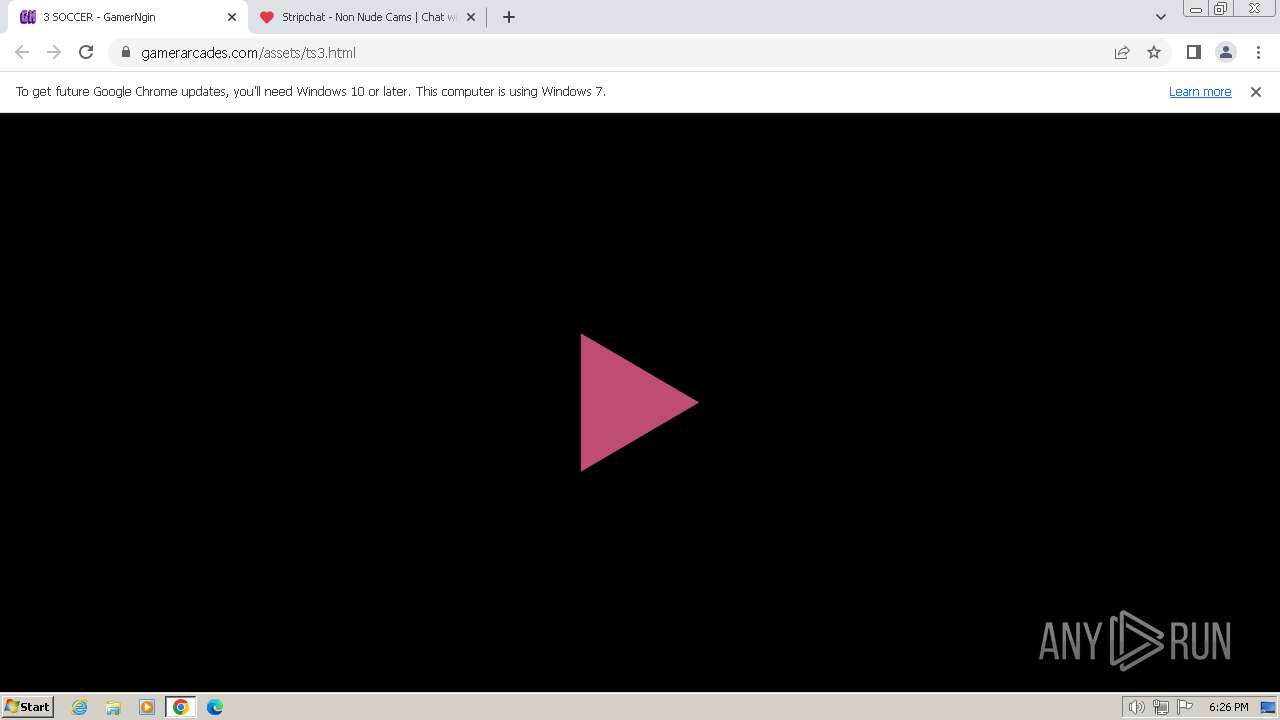Close the Stripchat tab

point(471,17)
